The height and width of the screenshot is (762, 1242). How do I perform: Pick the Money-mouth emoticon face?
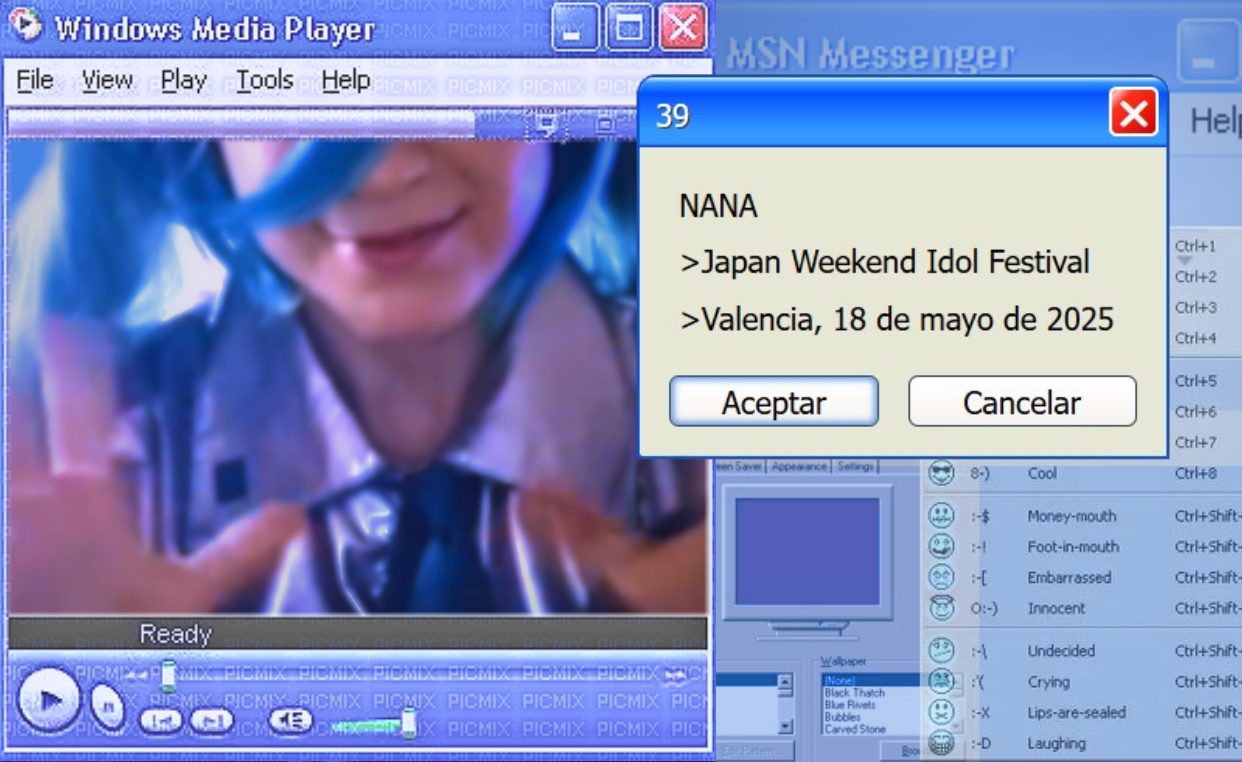(941, 516)
